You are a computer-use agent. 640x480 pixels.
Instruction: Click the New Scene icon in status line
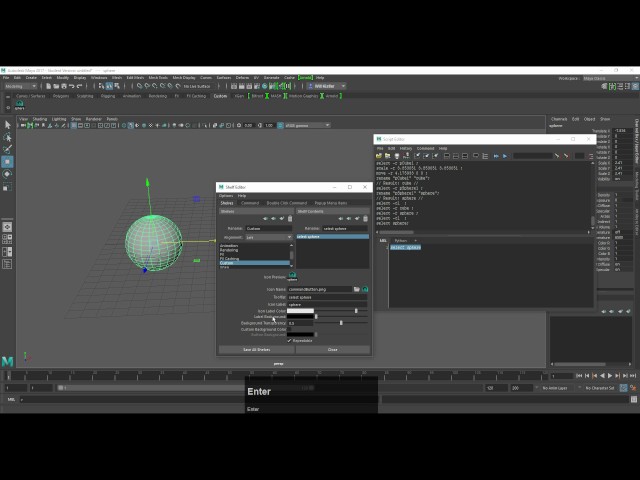click(x=49, y=86)
